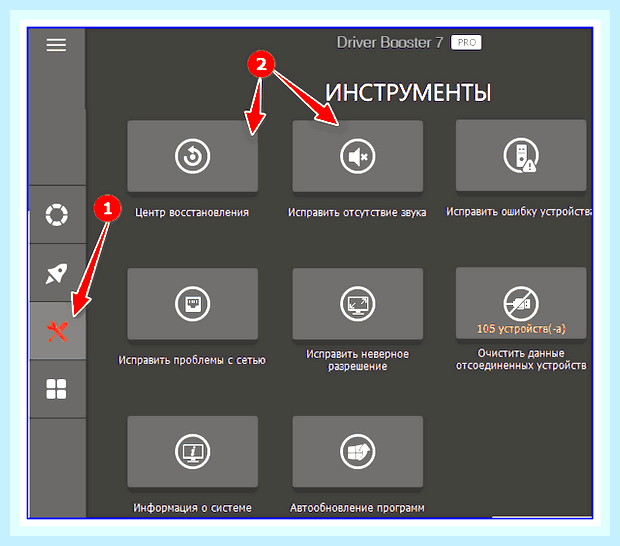Click the network port fix tile

coord(193,304)
